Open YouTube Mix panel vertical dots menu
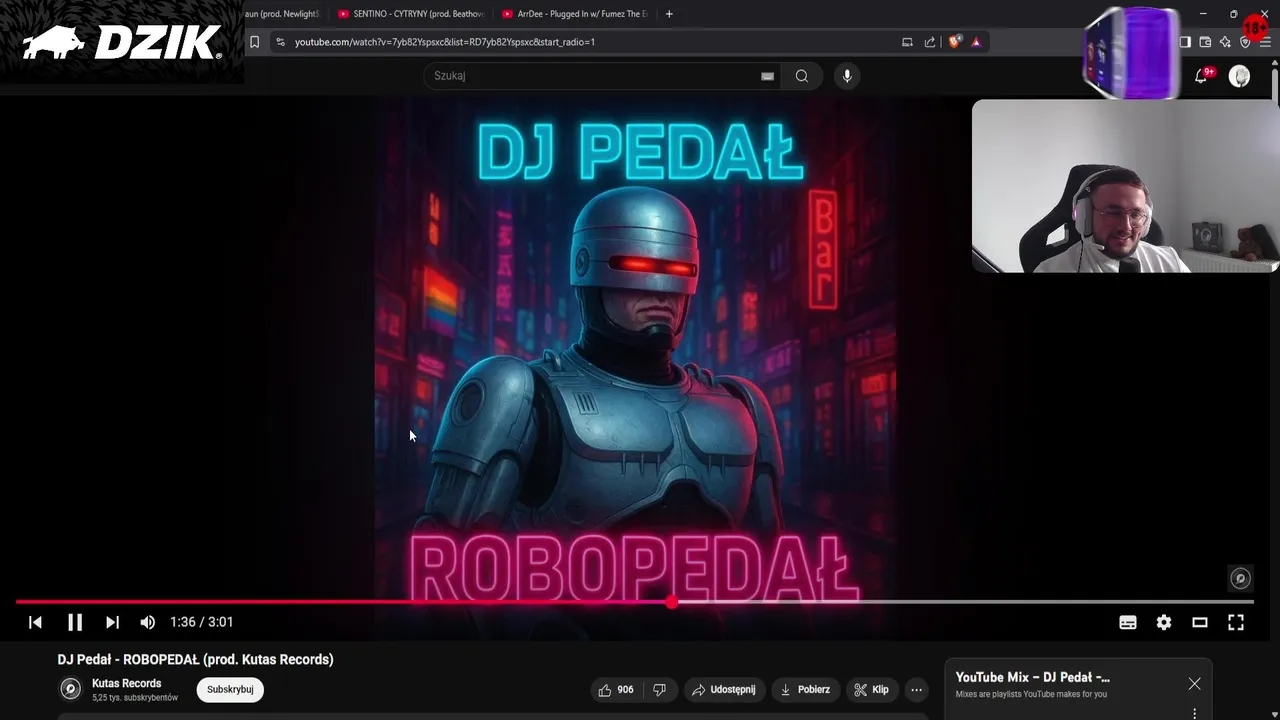The width and height of the screenshot is (1280, 720). 1194,713
